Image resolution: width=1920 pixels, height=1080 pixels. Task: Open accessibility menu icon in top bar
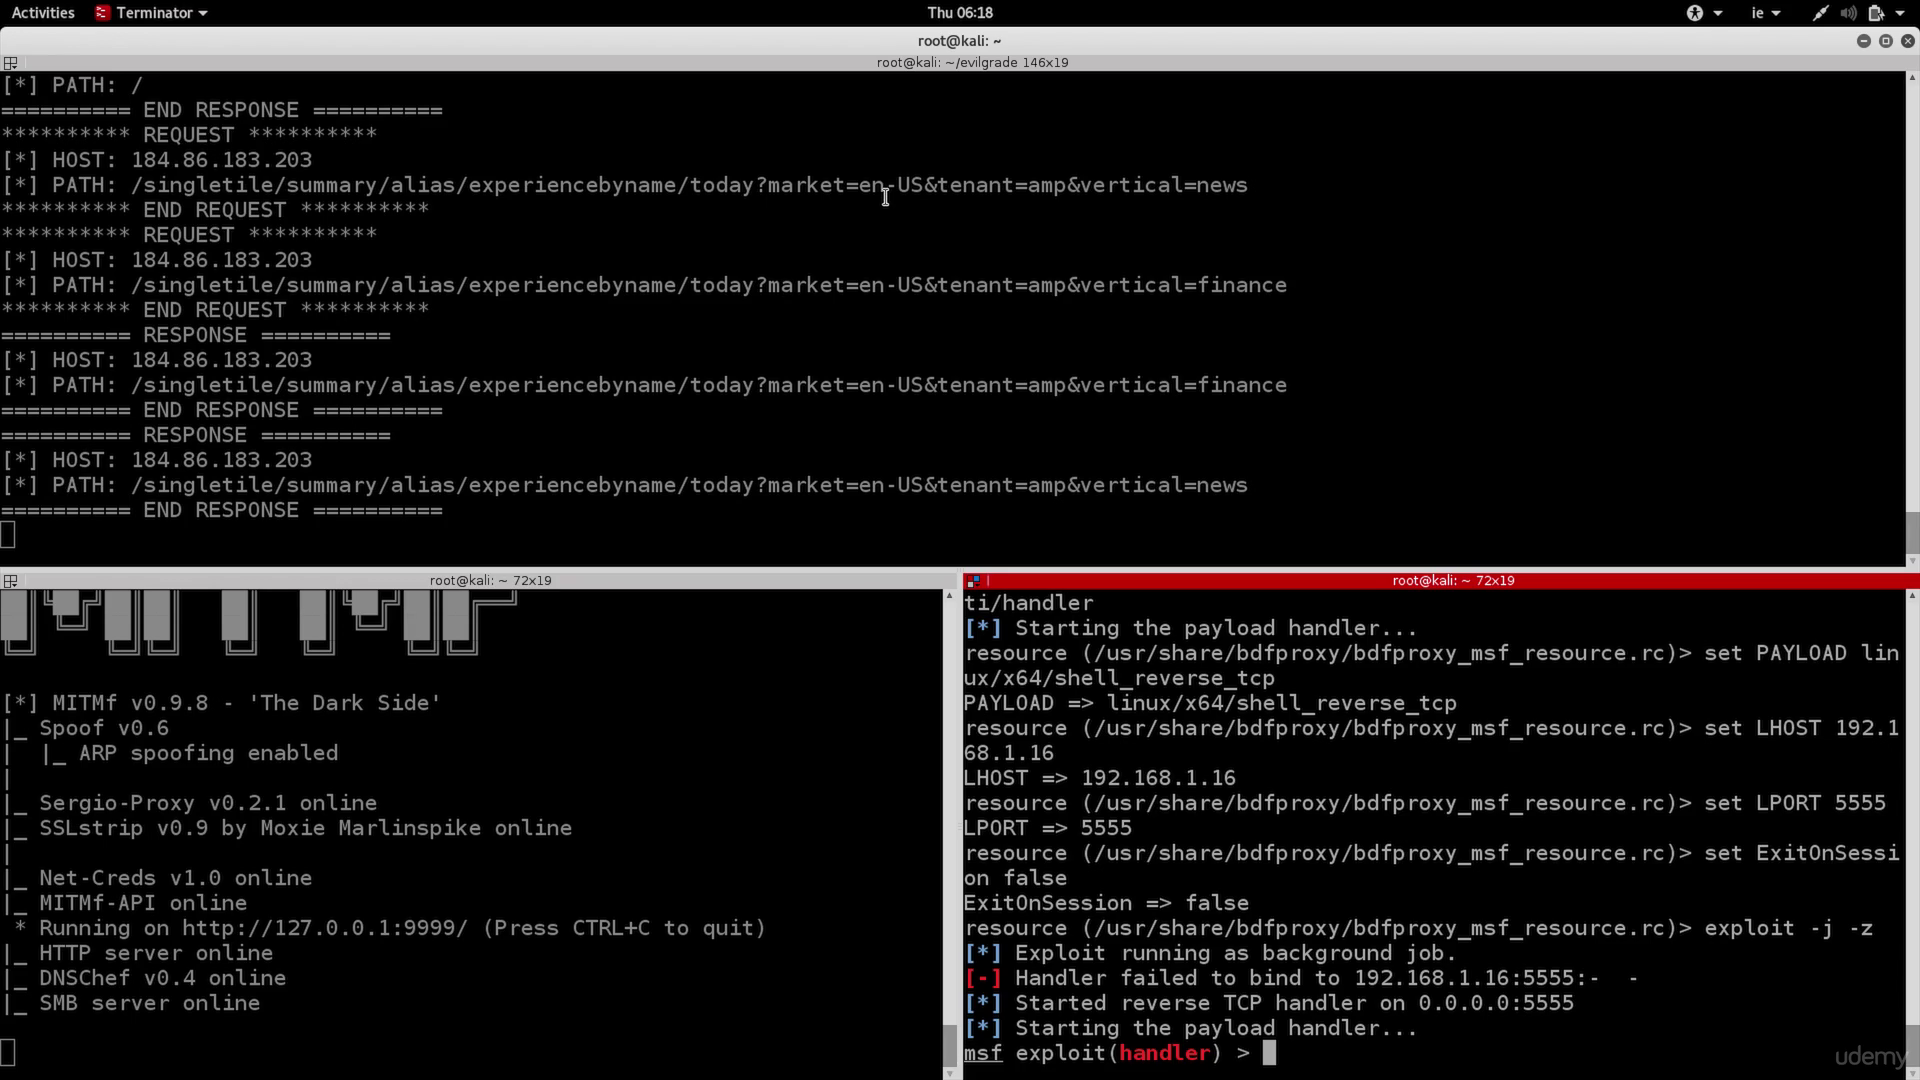(1695, 13)
